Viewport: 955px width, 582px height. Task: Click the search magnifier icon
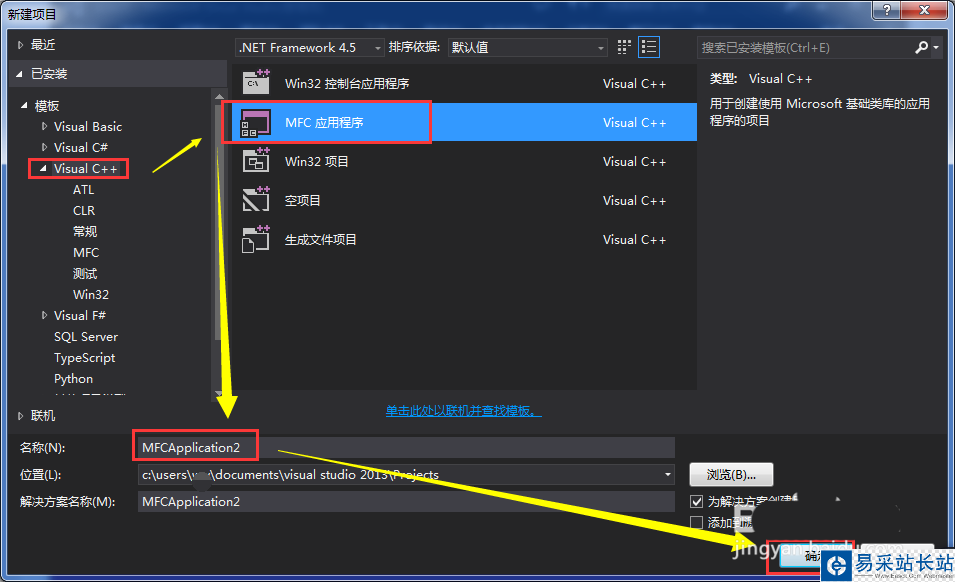922,47
